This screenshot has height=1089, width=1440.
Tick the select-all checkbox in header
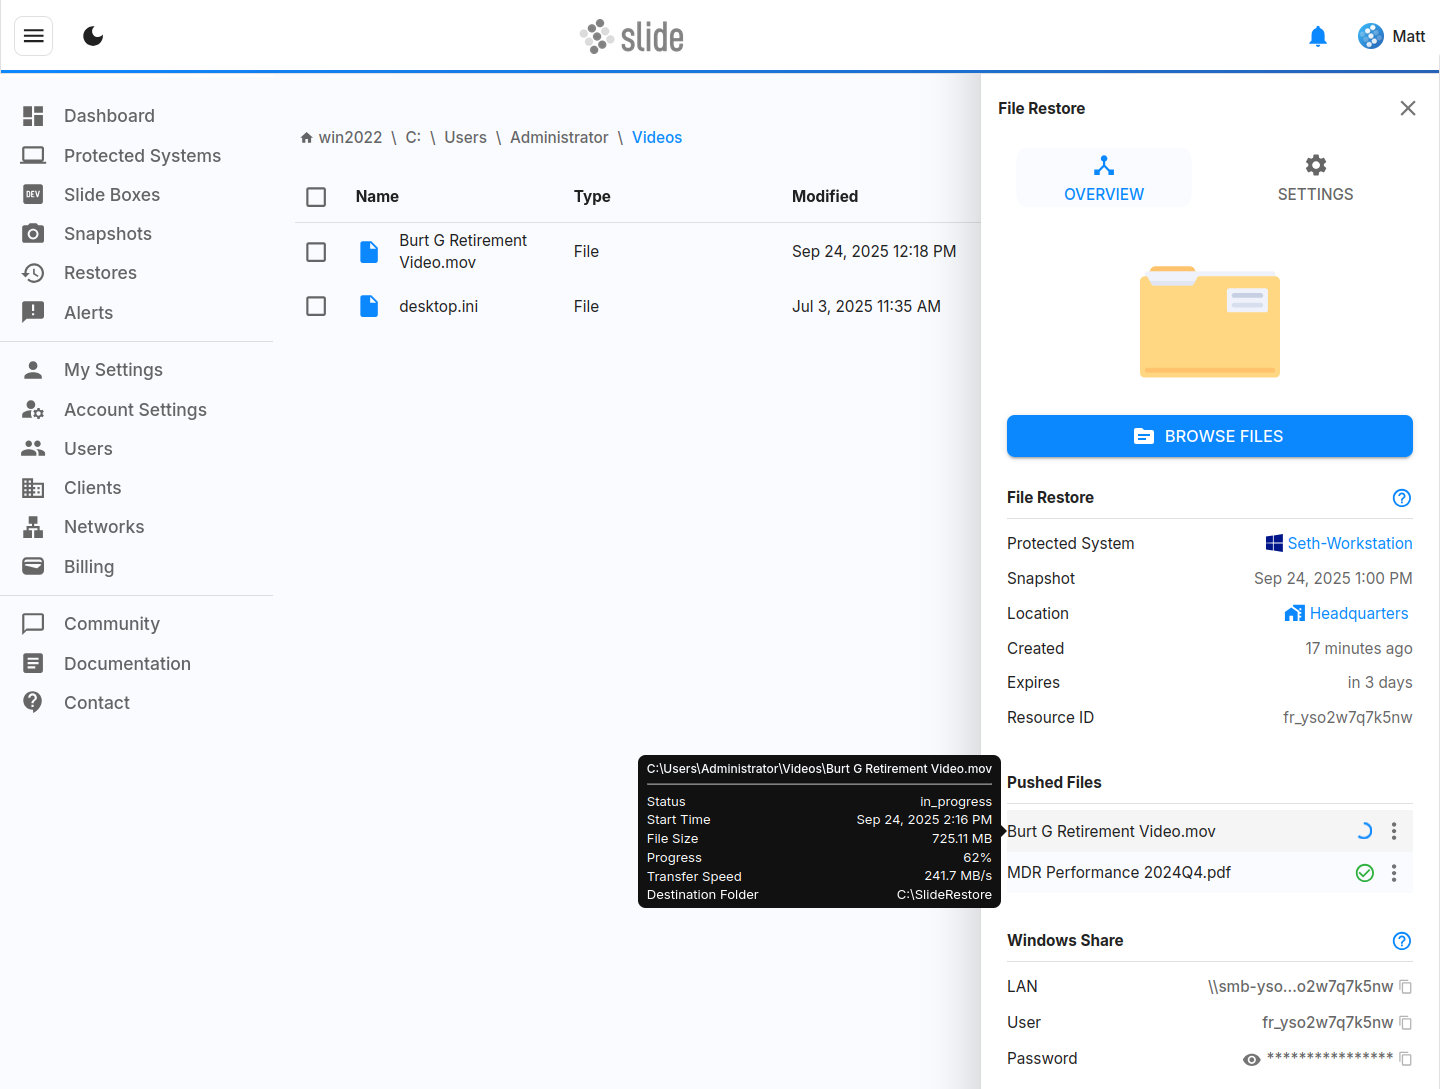pos(316,197)
